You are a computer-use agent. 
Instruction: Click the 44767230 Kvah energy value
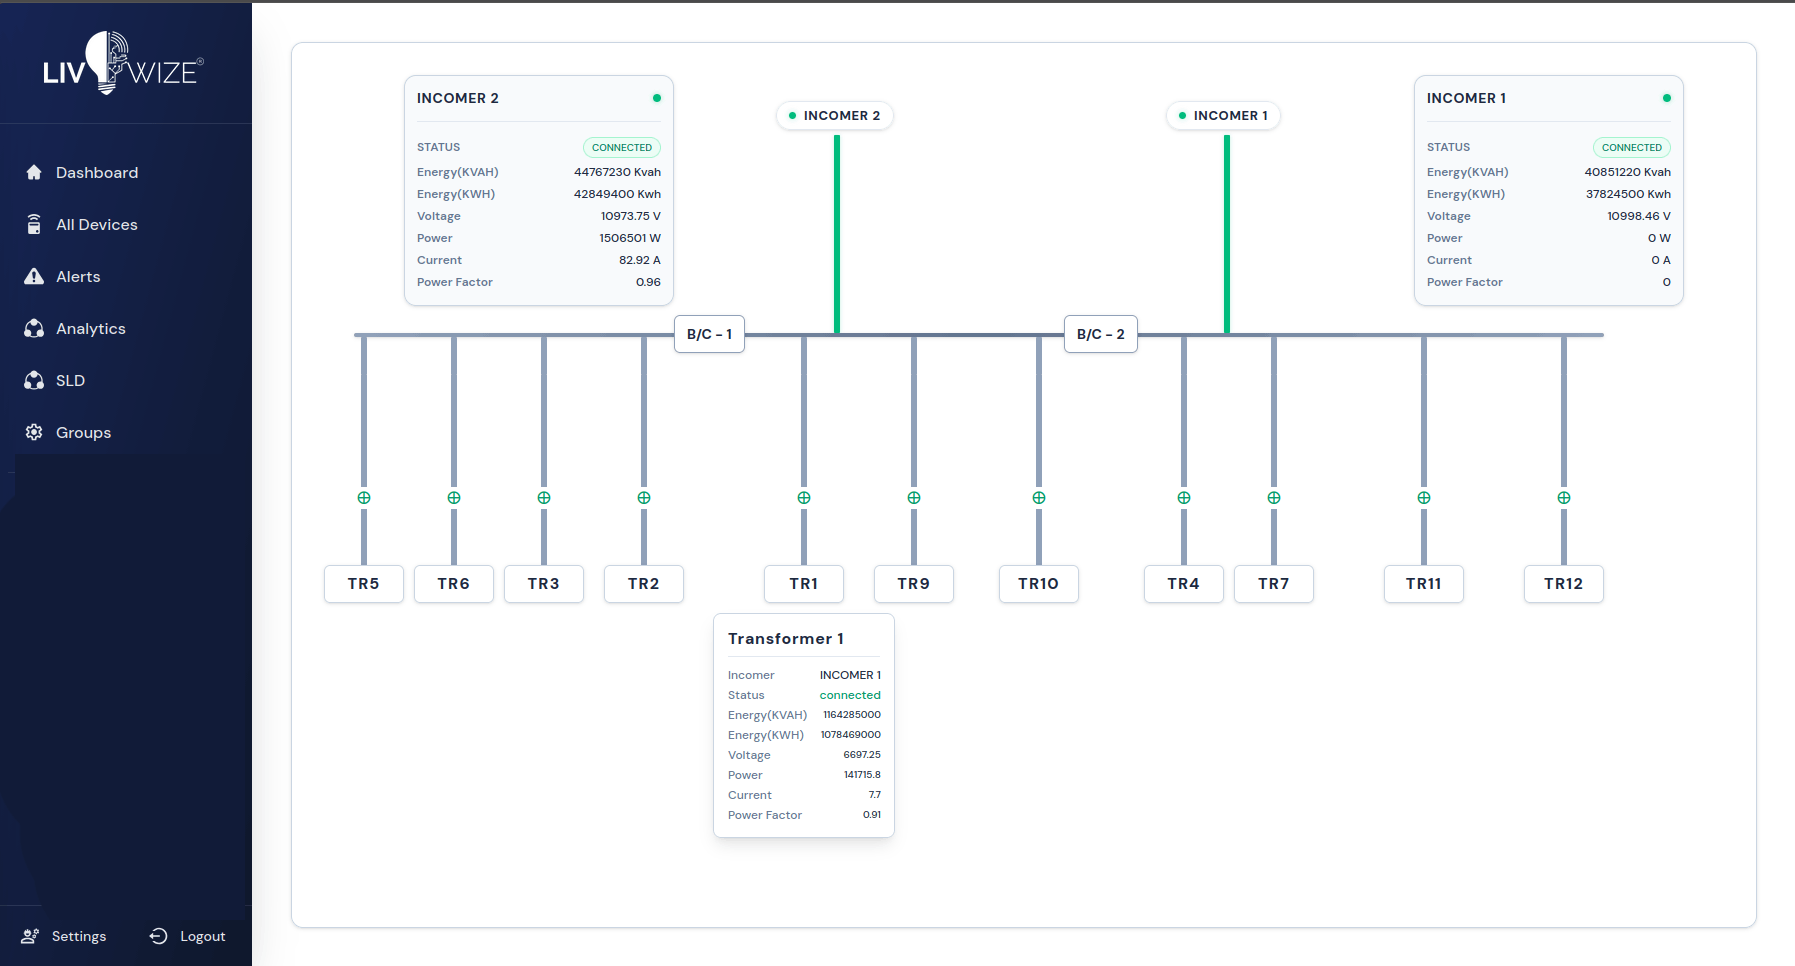(x=617, y=172)
